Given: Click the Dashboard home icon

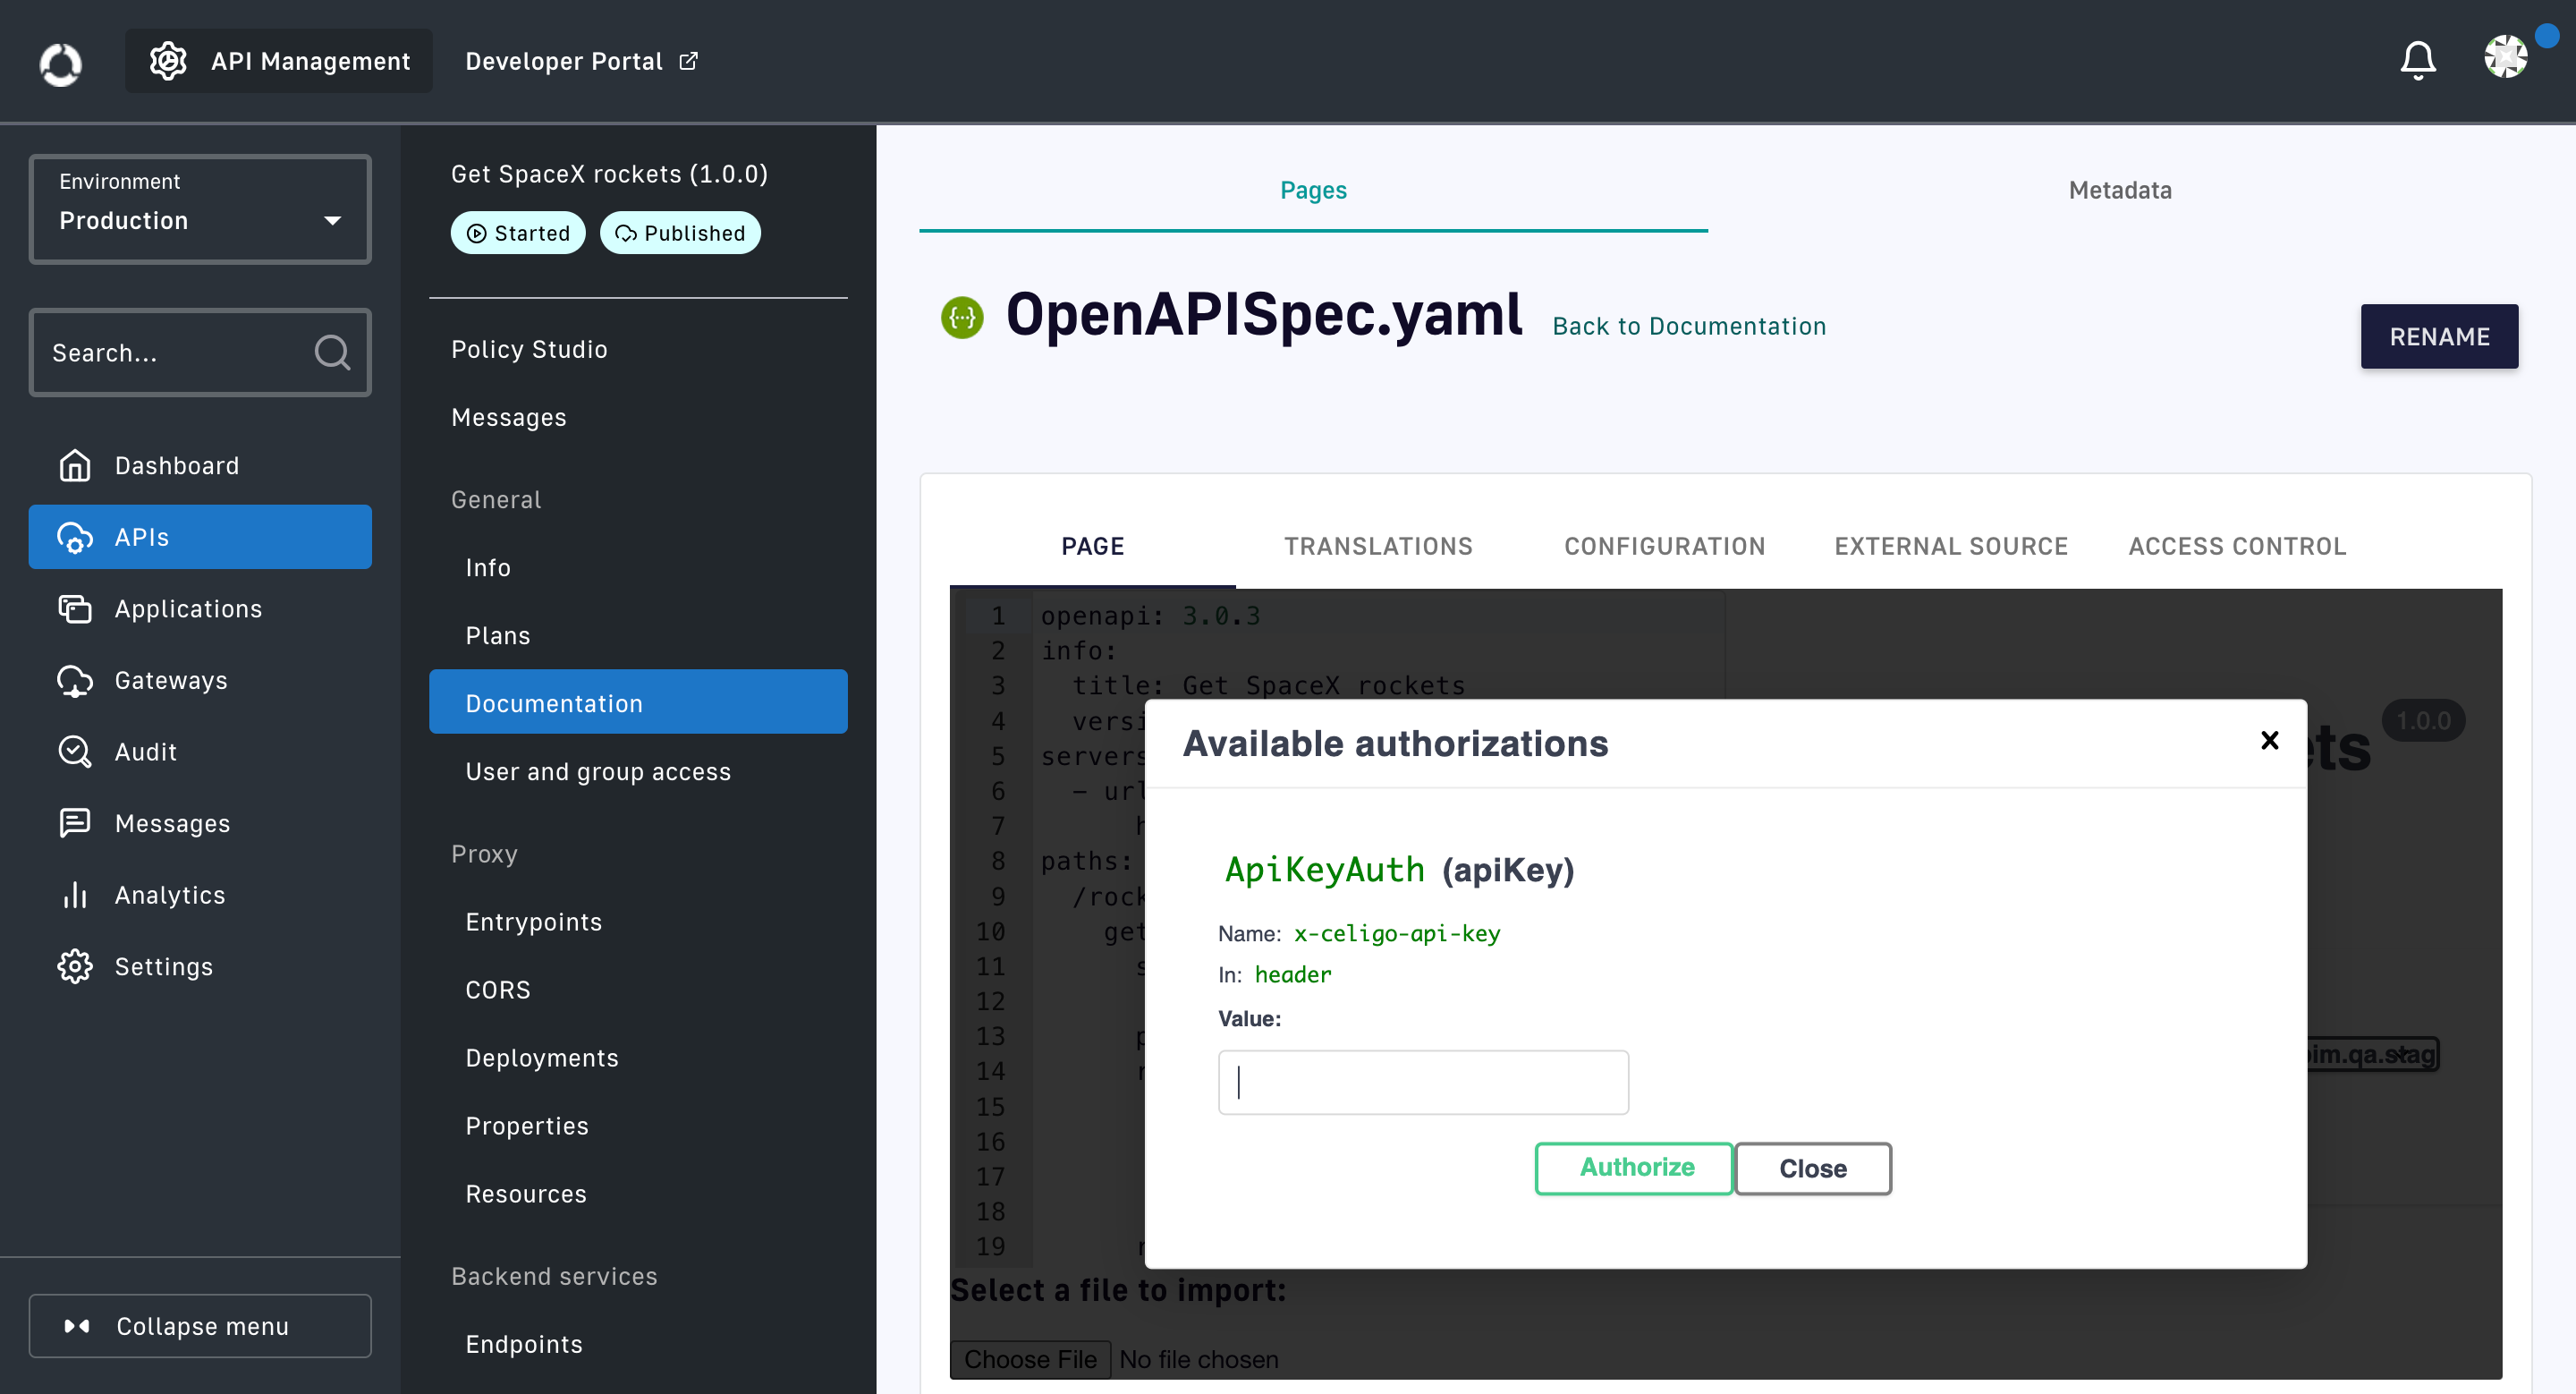Looking at the screenshot, I should [x=75, y=465].
